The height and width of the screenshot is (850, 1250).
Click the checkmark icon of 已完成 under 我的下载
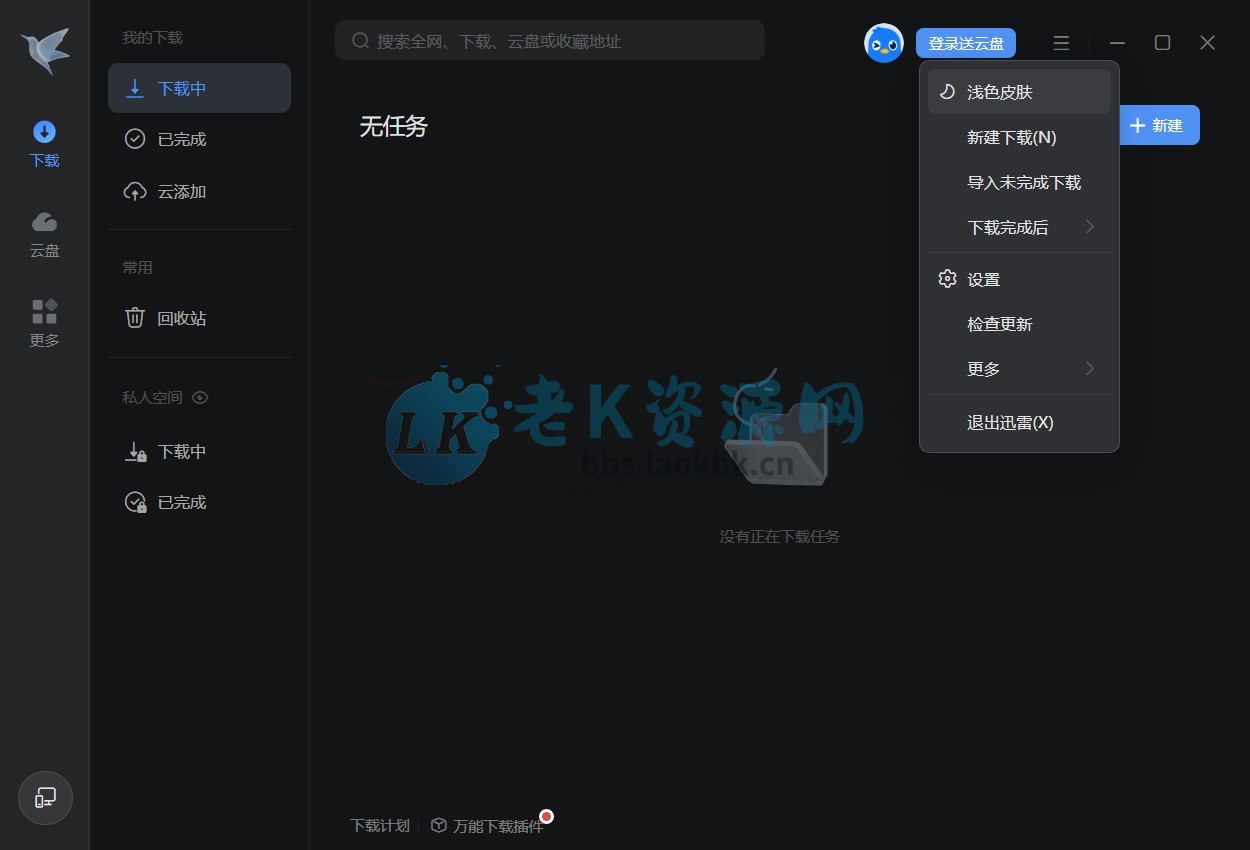click(135, 139)
